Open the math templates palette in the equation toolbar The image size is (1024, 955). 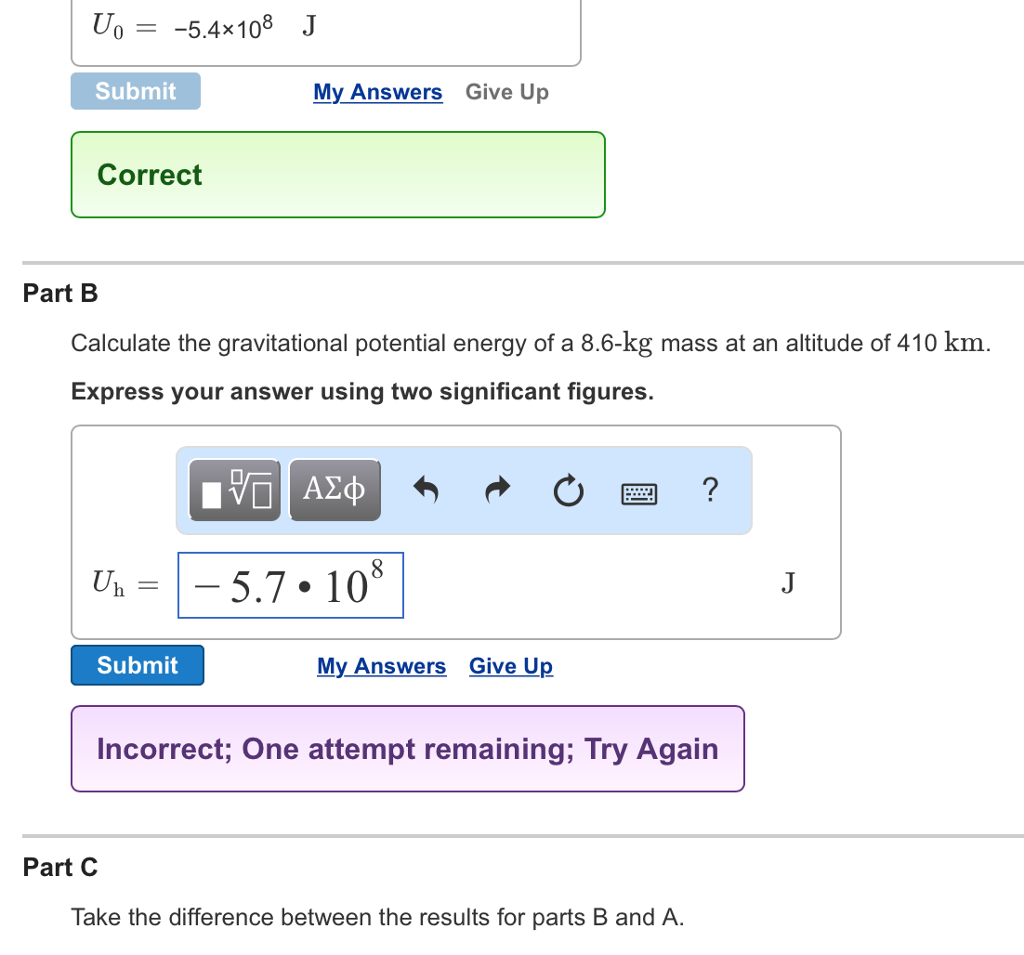[x=235, y=490]
